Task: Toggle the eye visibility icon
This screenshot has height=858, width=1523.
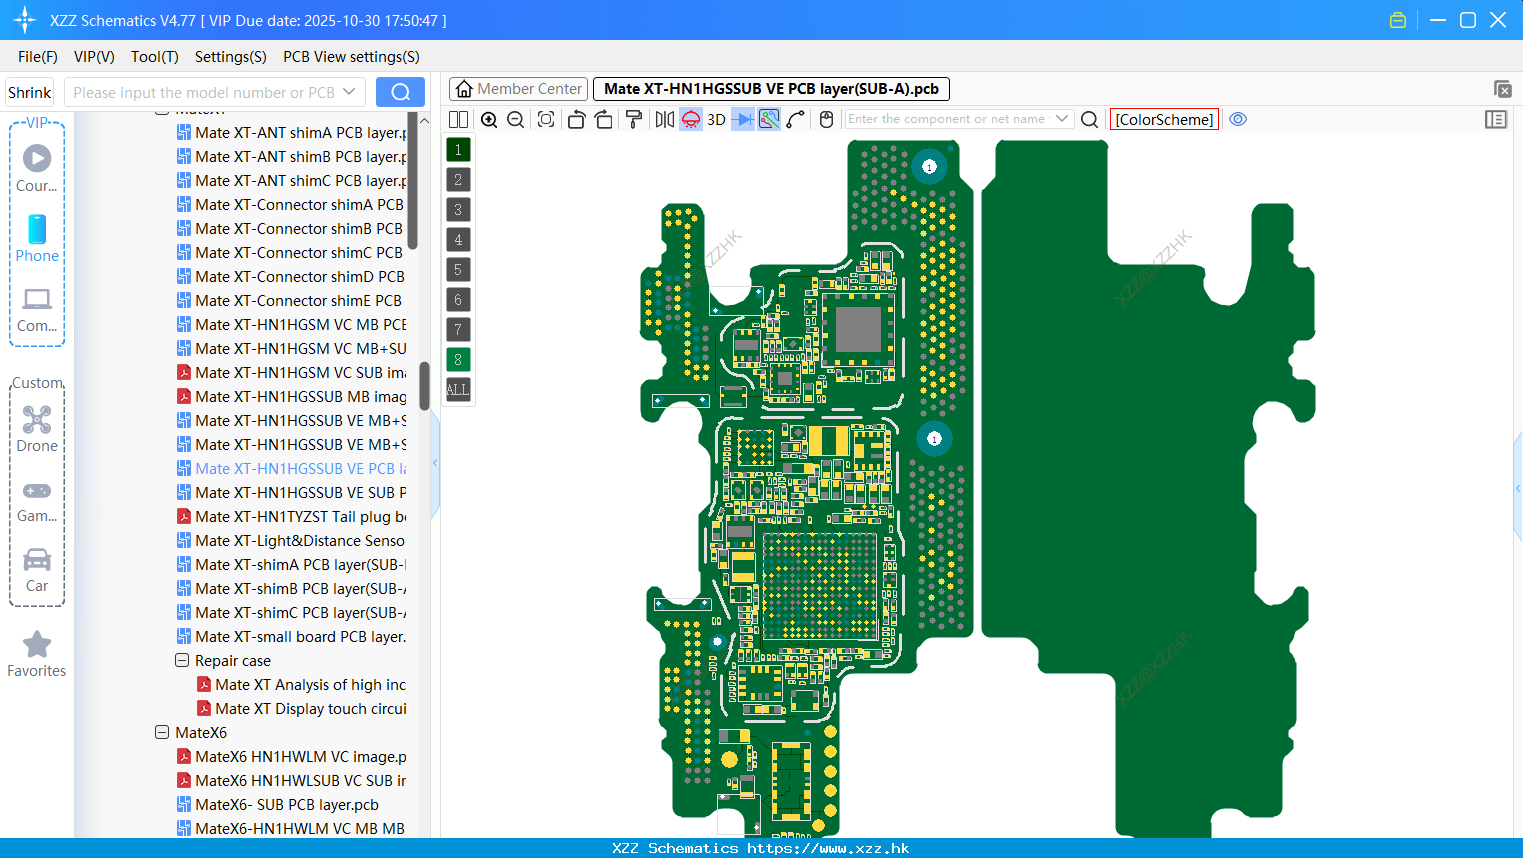Action: pyautogui.click(x=1238, y=119)
